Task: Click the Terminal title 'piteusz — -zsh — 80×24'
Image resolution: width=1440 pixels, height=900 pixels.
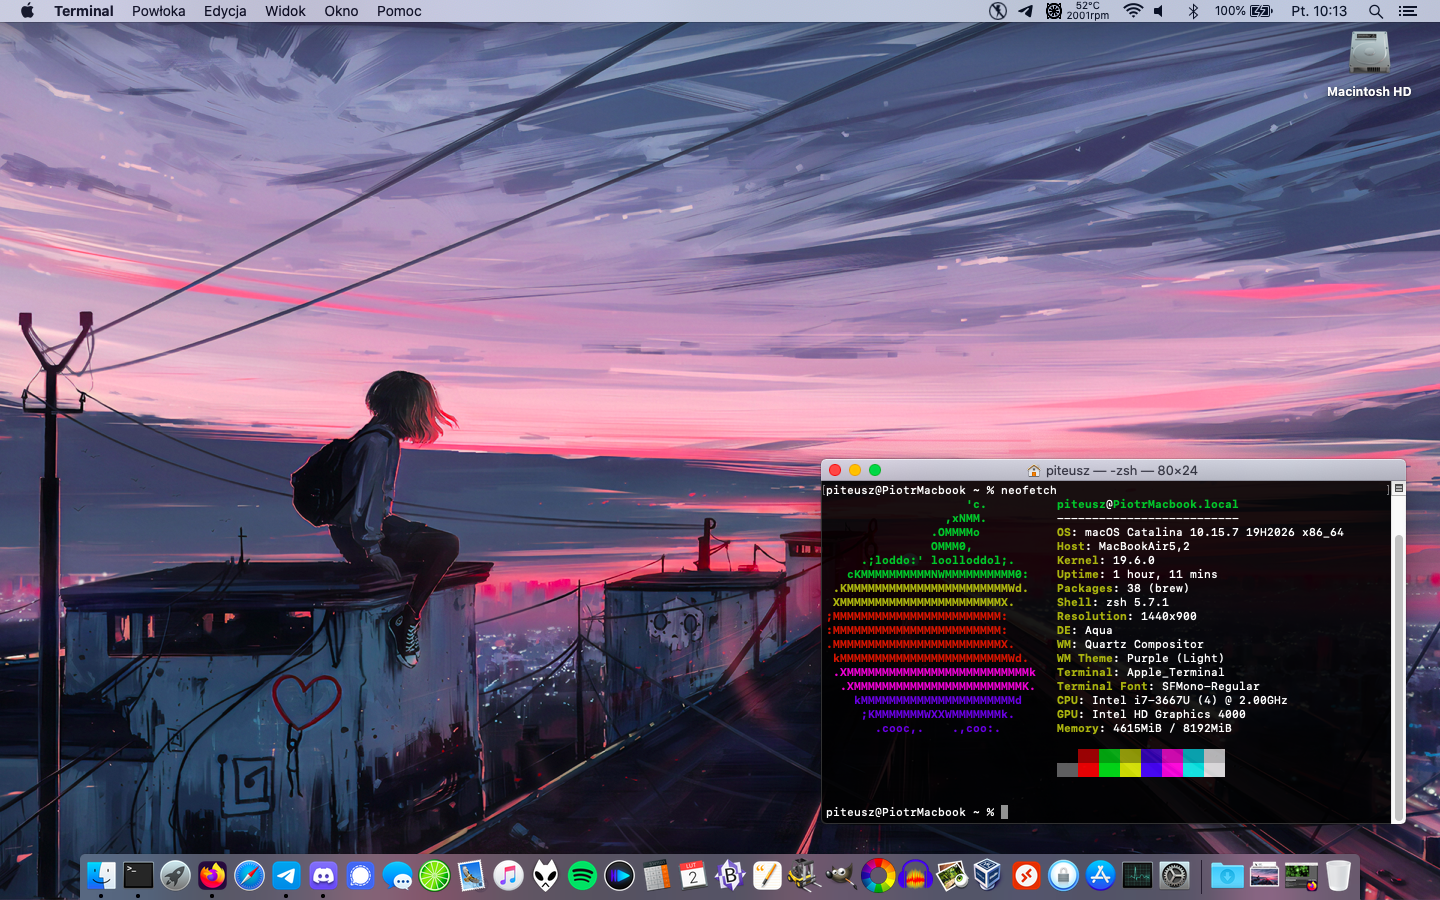Action: [x=1121, y=470]
